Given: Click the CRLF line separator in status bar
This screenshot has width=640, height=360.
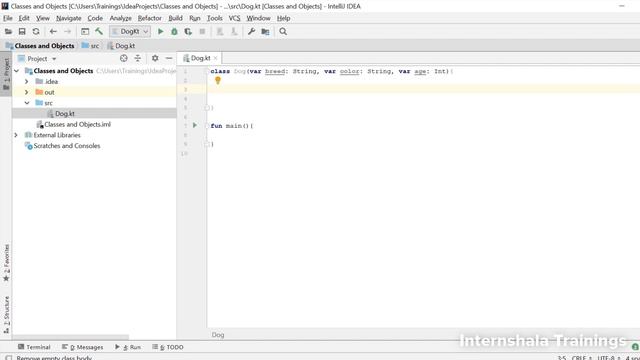Looking at the screenshot, I should click(x=582, y=358).
